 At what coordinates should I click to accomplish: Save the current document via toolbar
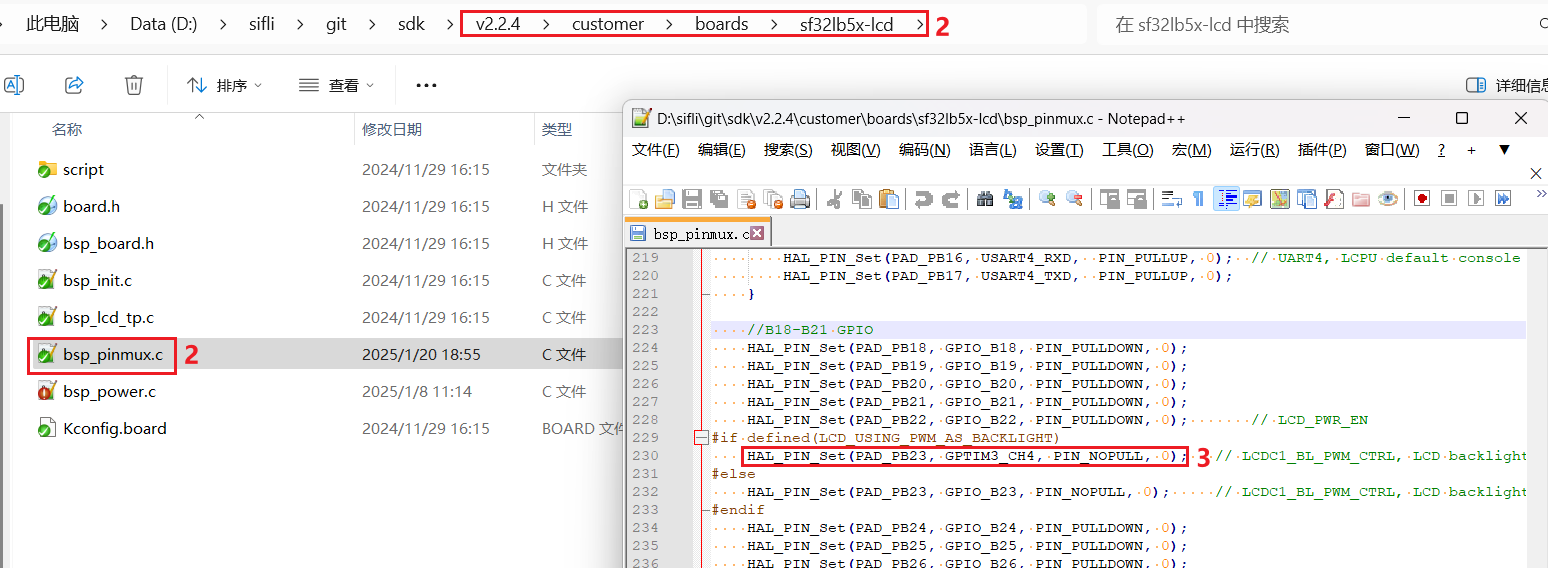(x=692, y=199)
